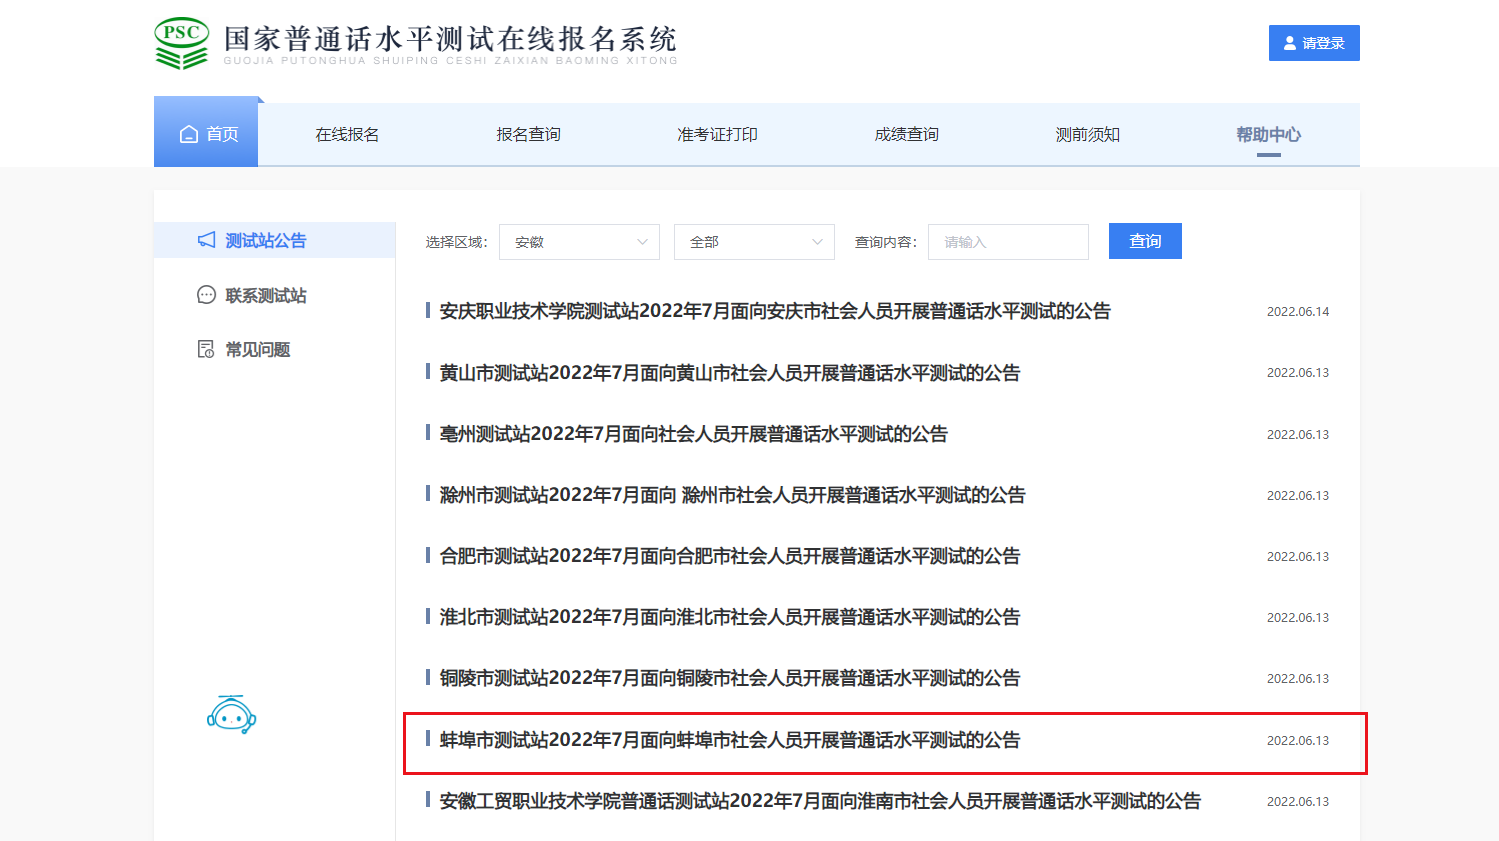Focus the 查询内容 input field
The image size is (1499, 841).
[1008, 242]
